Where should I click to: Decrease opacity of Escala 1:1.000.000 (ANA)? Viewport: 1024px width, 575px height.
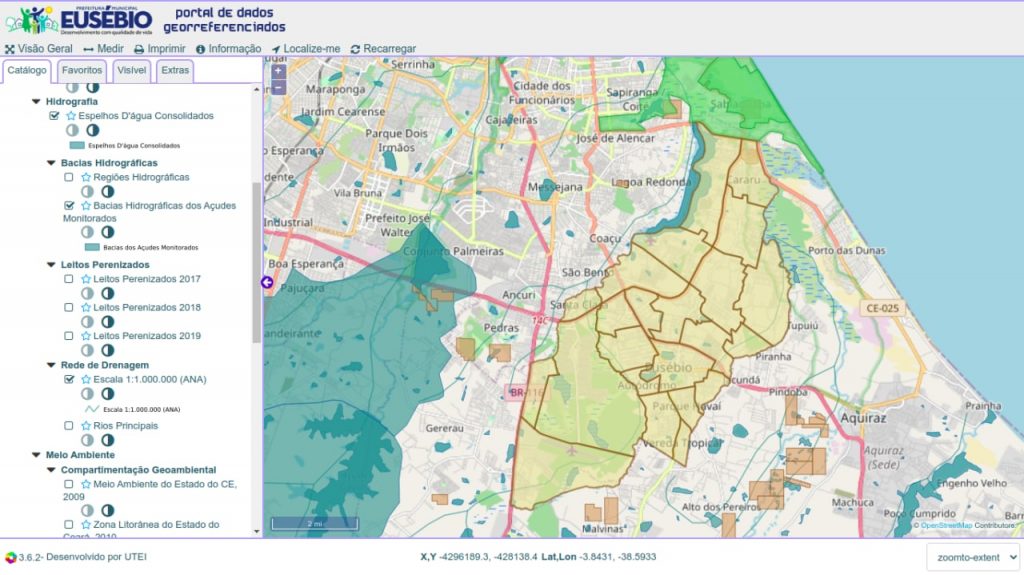(88, 394)
